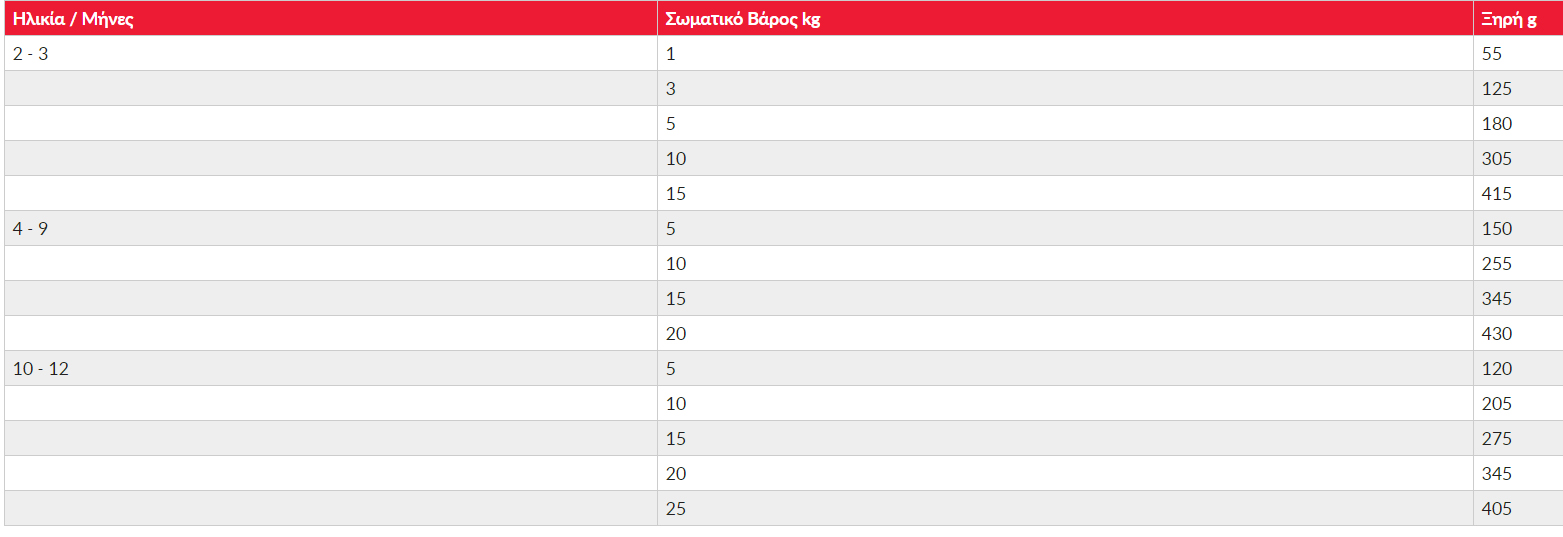Click the dry food value 255
1563x537 pixels.
tap(1517, 264)
